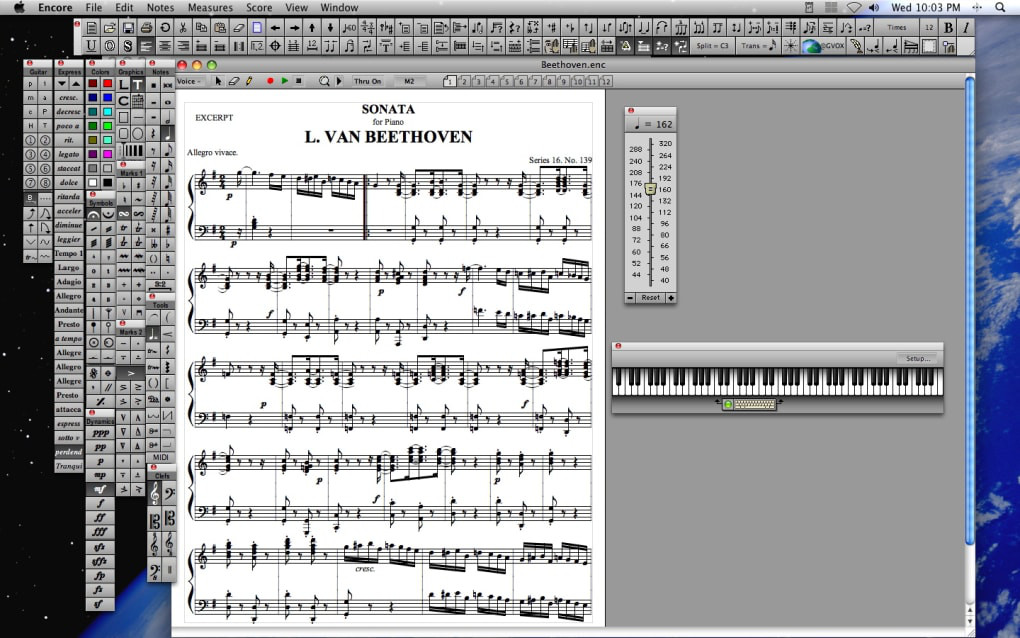Start recording with the red record button
The image size is (1020, 638).
(x=270, y=81)
